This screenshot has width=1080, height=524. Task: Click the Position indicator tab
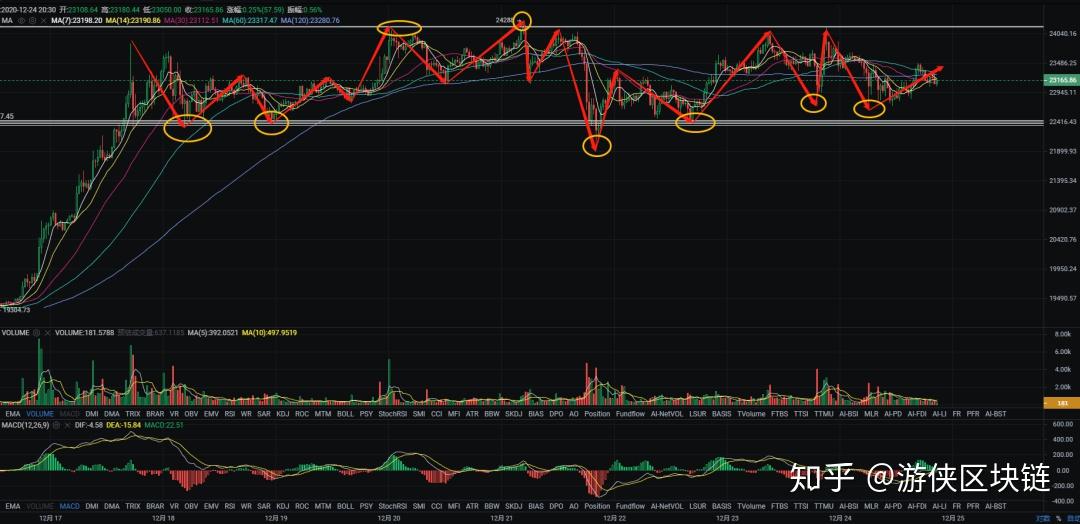click(597, 413)
